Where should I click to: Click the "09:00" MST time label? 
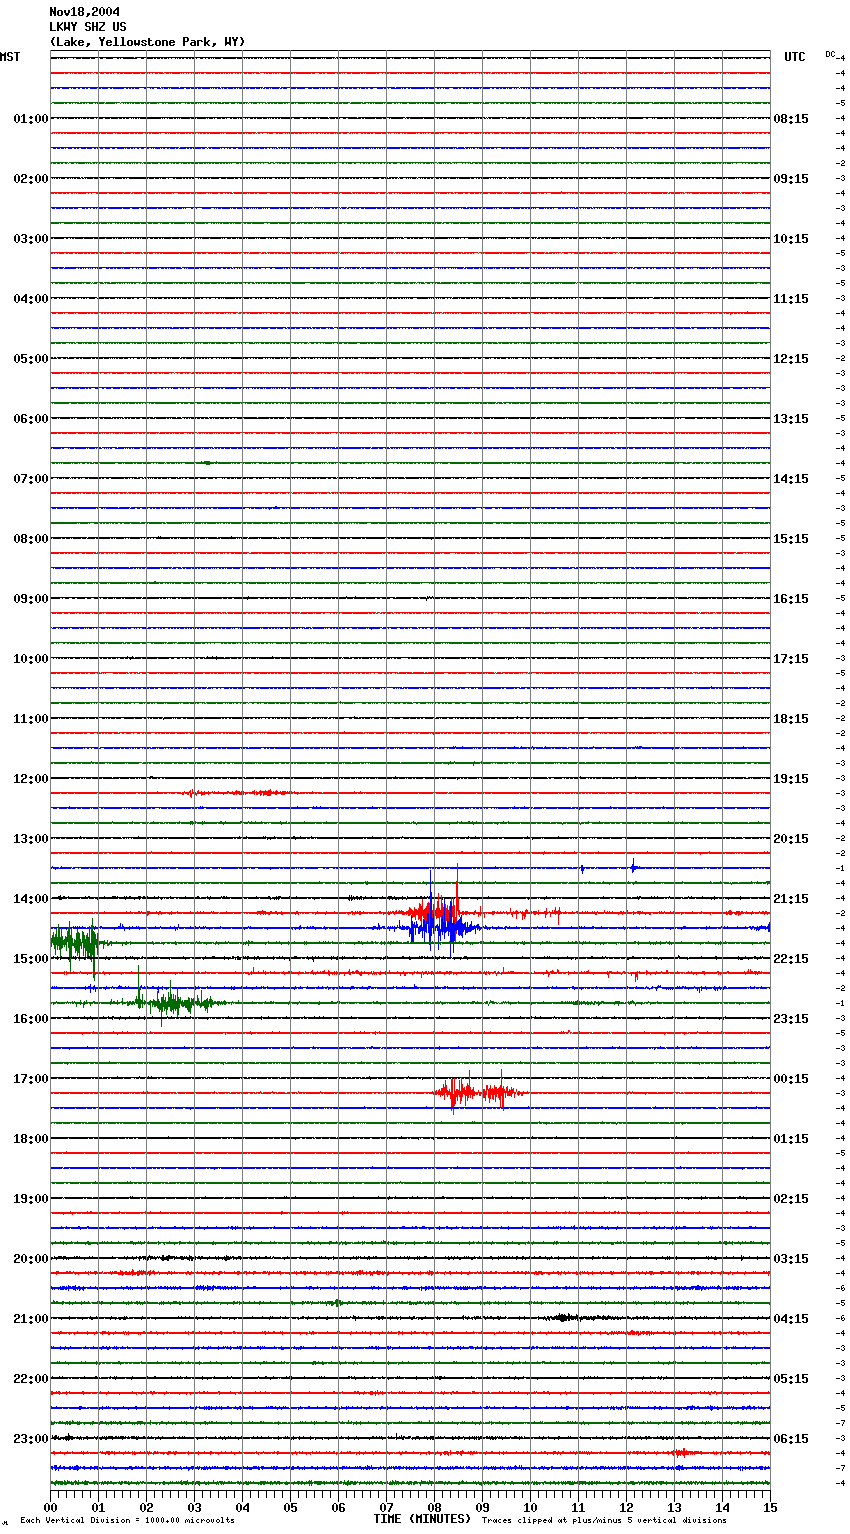click(x=31, y=599)
